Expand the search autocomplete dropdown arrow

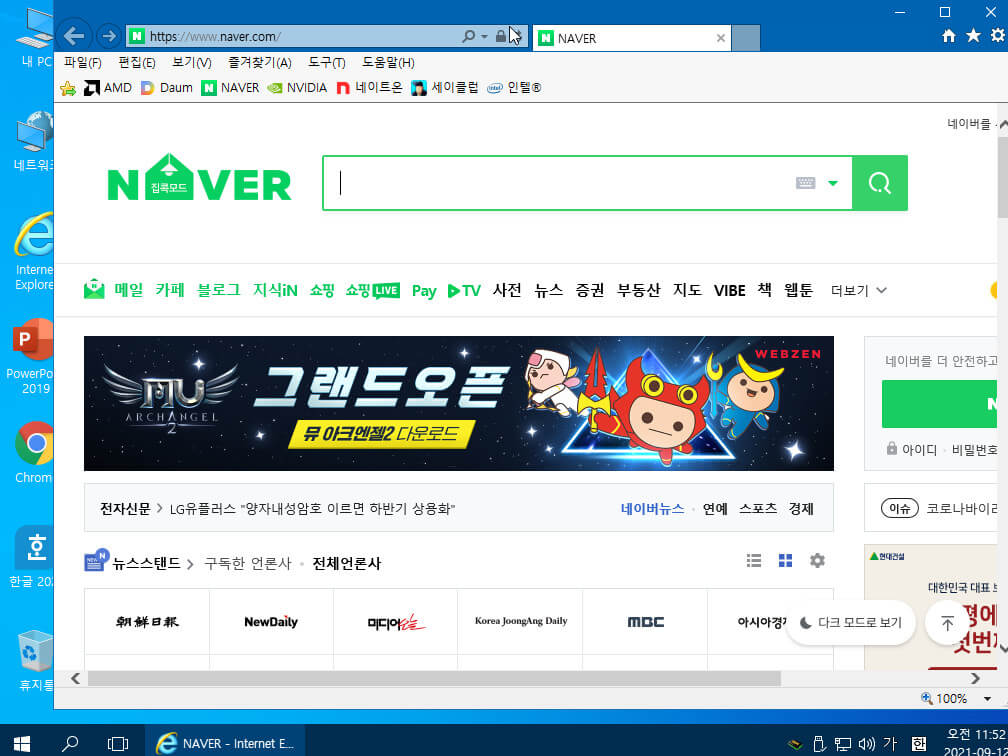coord(833,183)
